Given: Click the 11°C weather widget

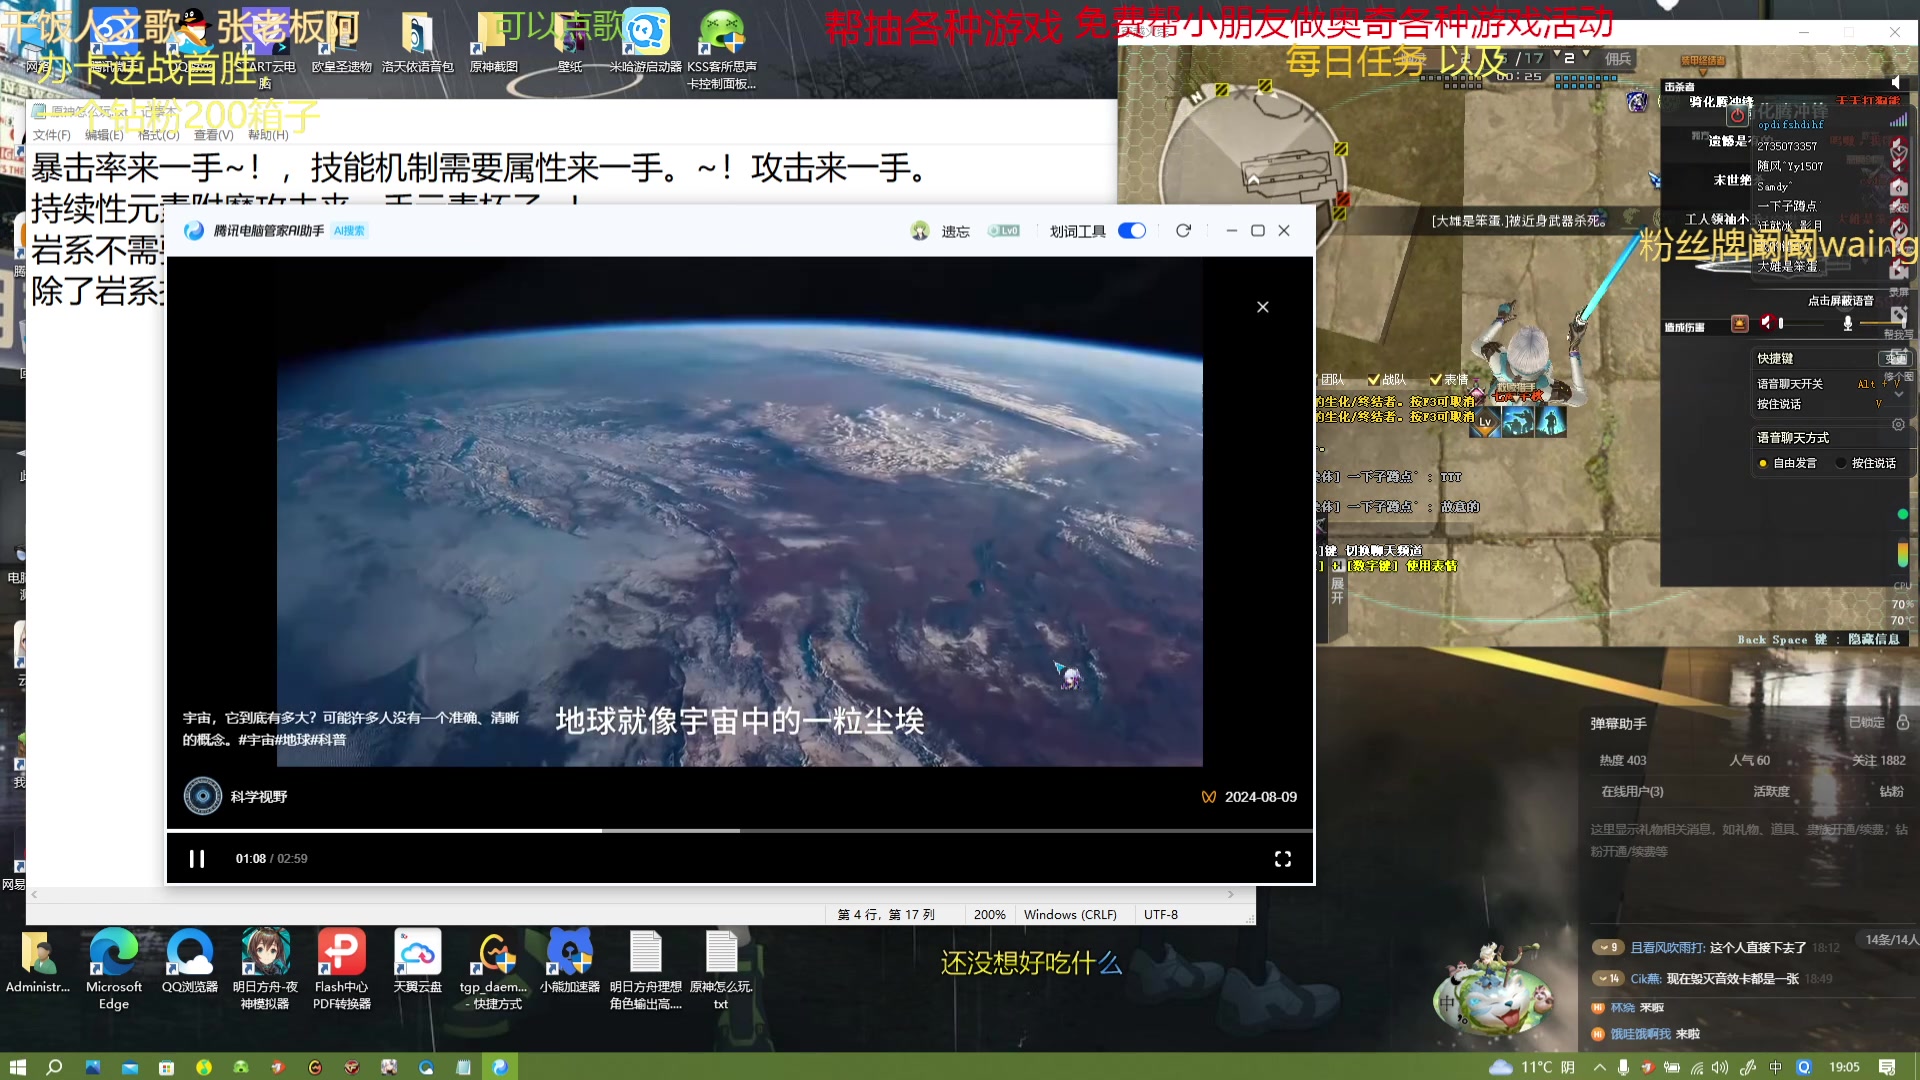Looking at the screenshot, I should tap(1532, 1067).
